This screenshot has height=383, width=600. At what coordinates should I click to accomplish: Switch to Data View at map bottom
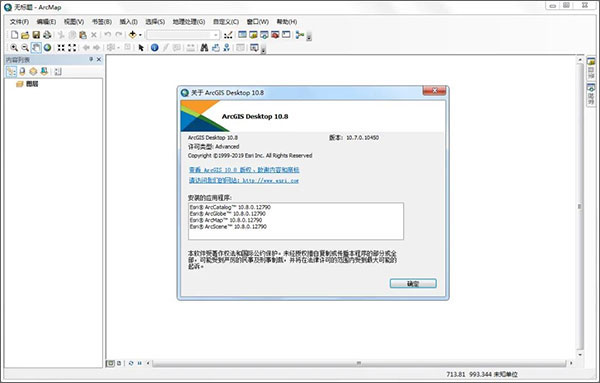coord(110,363)
